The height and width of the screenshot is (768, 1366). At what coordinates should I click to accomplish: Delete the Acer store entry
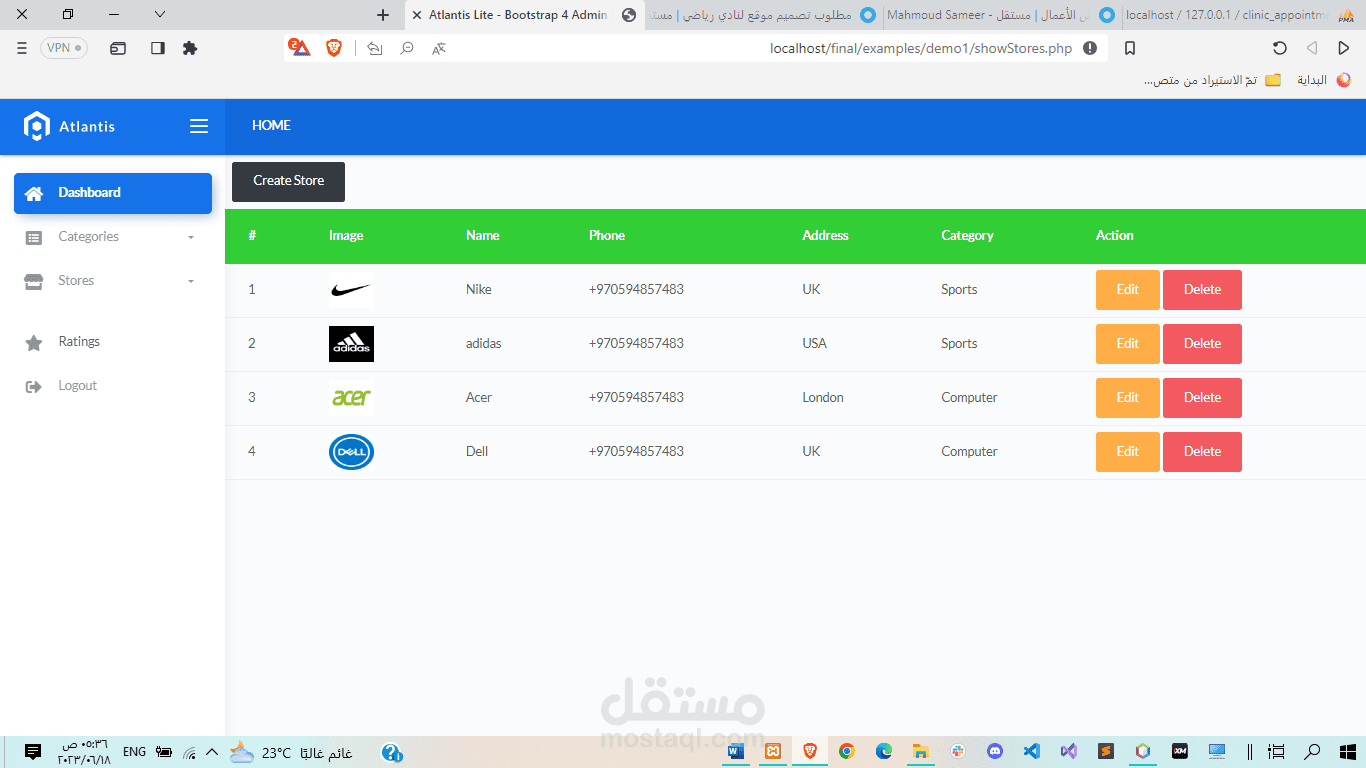coord(1202,398)
